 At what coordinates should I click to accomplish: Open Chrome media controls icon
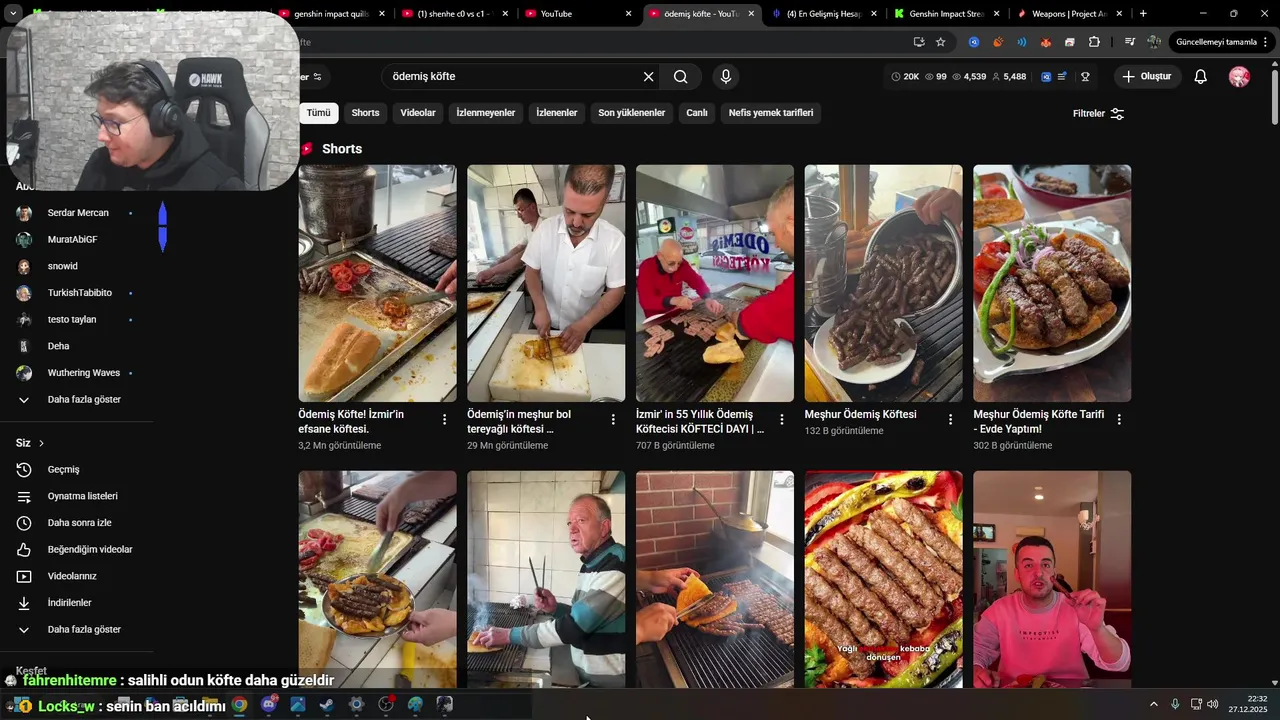point(1129,42)
